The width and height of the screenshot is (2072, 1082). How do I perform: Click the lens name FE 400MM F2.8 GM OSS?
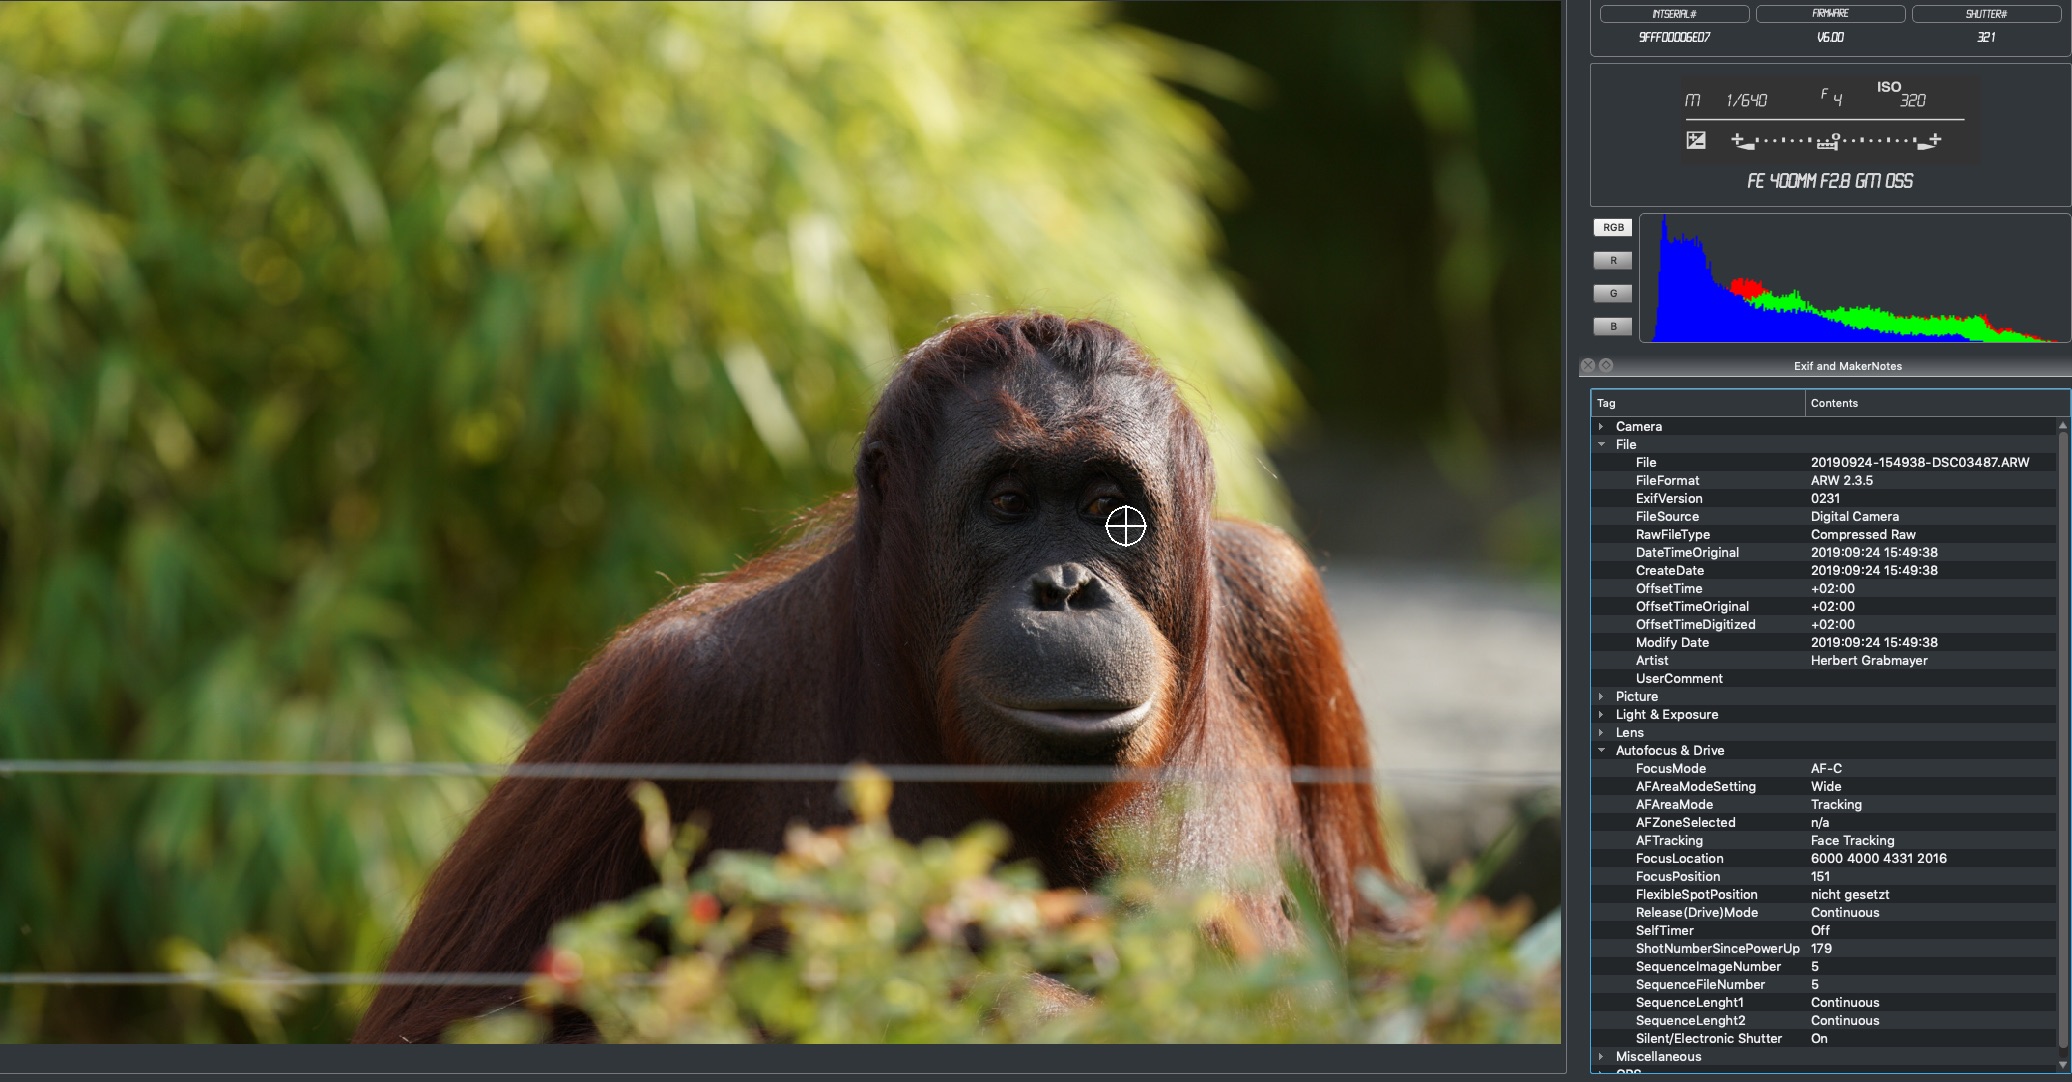coord(1830,181)
